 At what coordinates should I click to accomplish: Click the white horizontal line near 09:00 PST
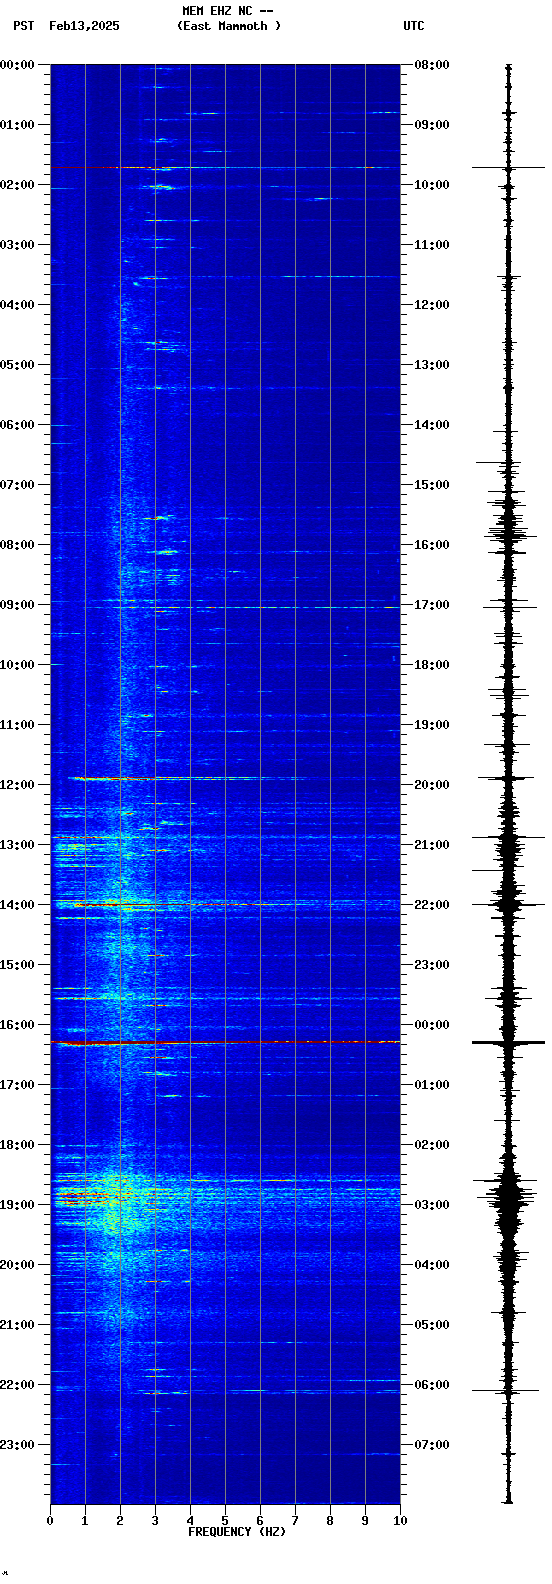pos(225,607)
